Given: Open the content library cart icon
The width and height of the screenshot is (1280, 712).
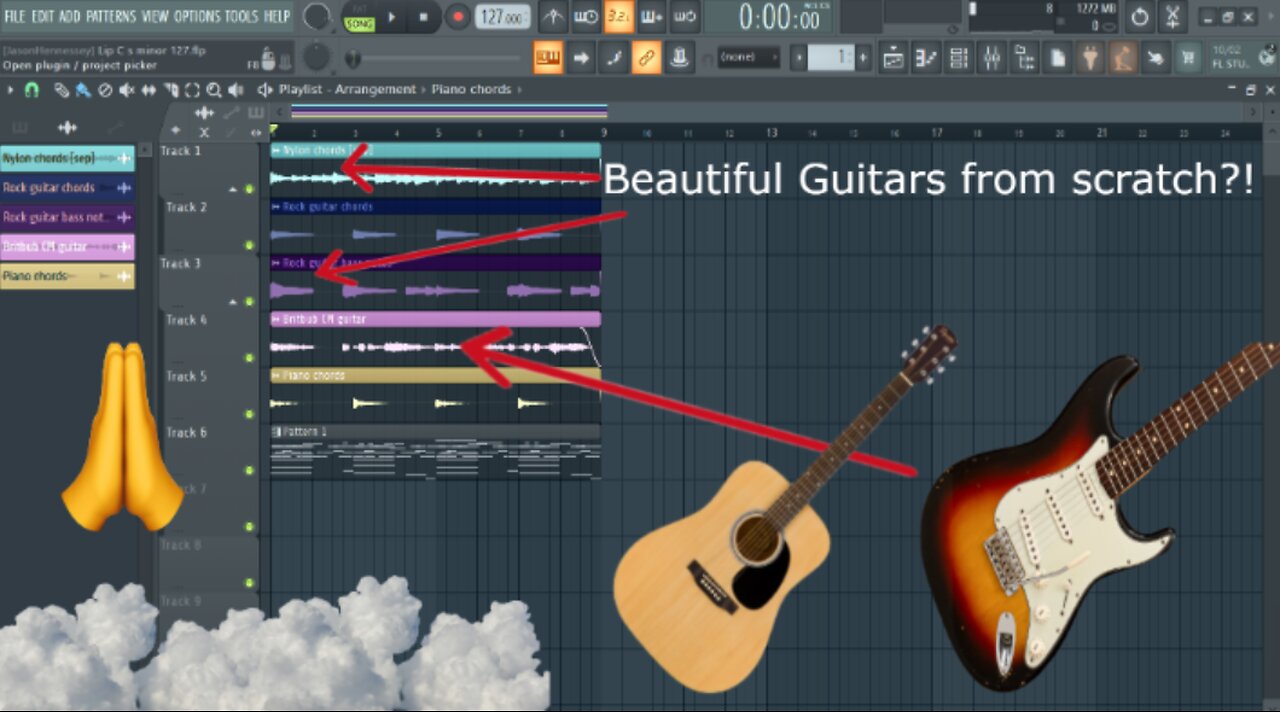Looking at the screenshot, I should (1190, 58).
